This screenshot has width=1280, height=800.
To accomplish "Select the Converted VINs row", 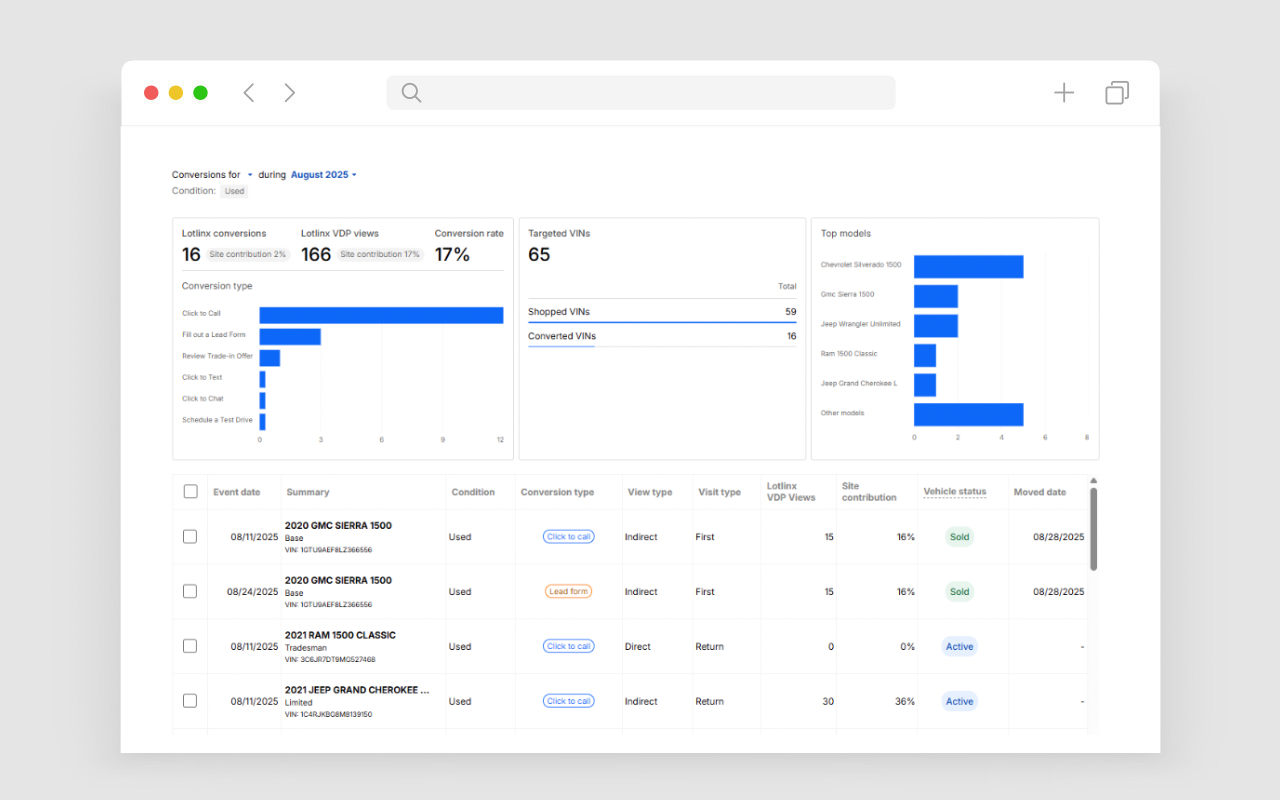I will tap(661, 336).
